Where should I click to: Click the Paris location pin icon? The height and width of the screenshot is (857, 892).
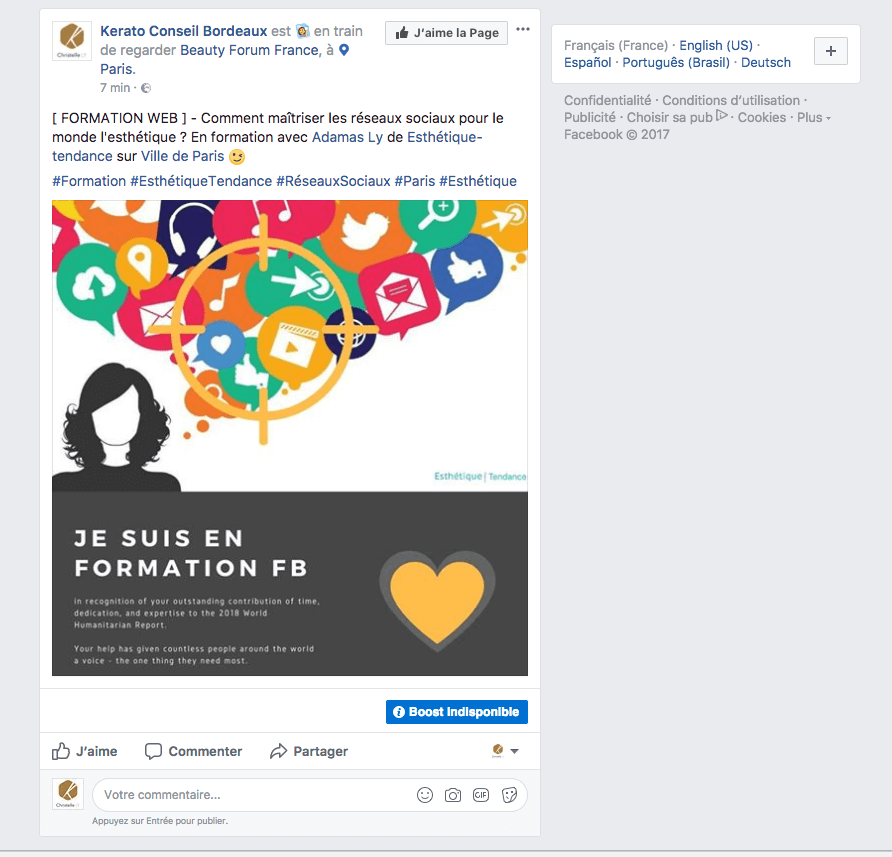[x=344, y=50]
